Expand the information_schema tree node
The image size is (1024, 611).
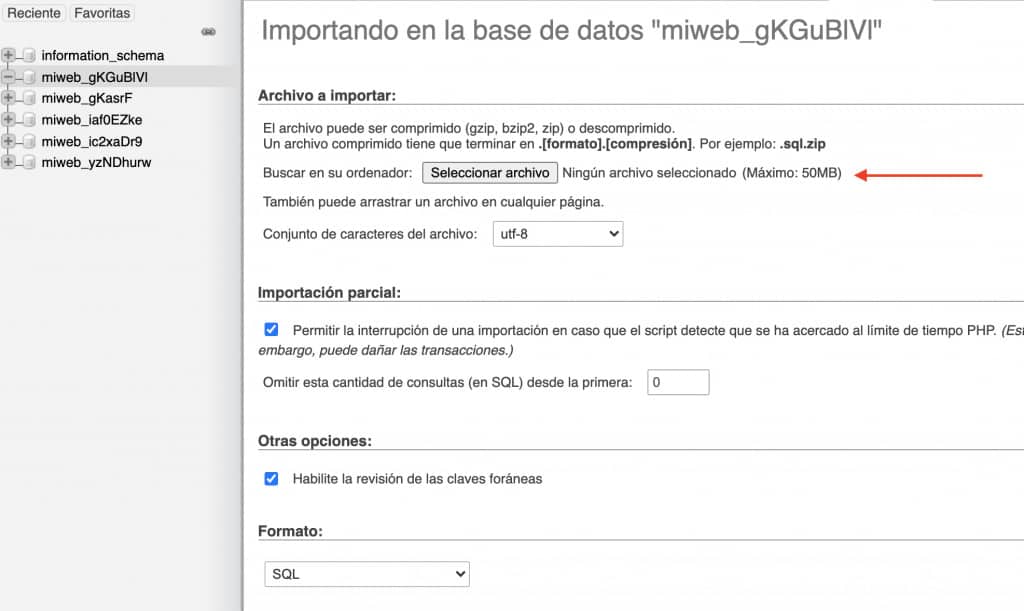9,54
